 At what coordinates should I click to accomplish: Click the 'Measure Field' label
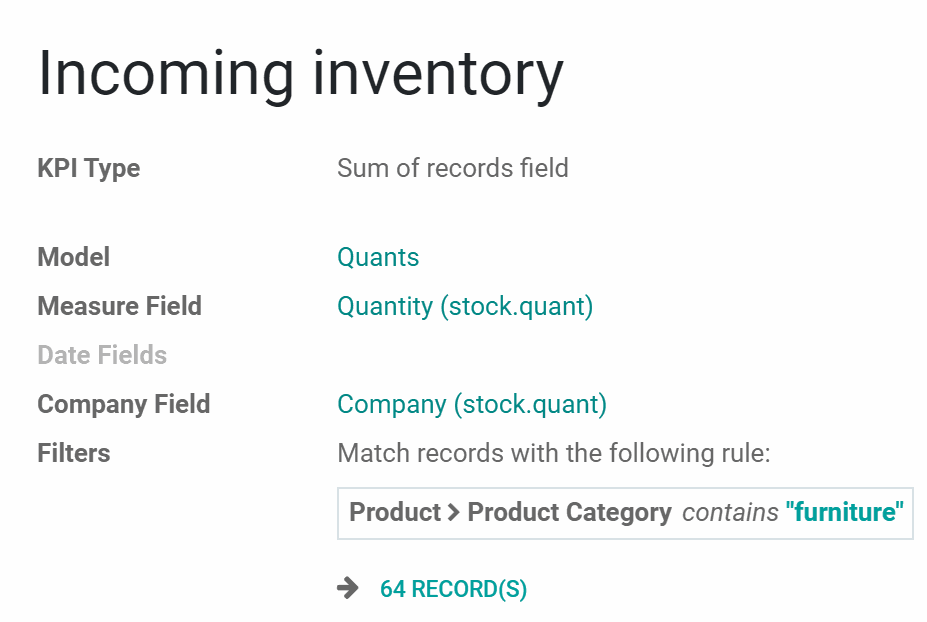(119, 306)
